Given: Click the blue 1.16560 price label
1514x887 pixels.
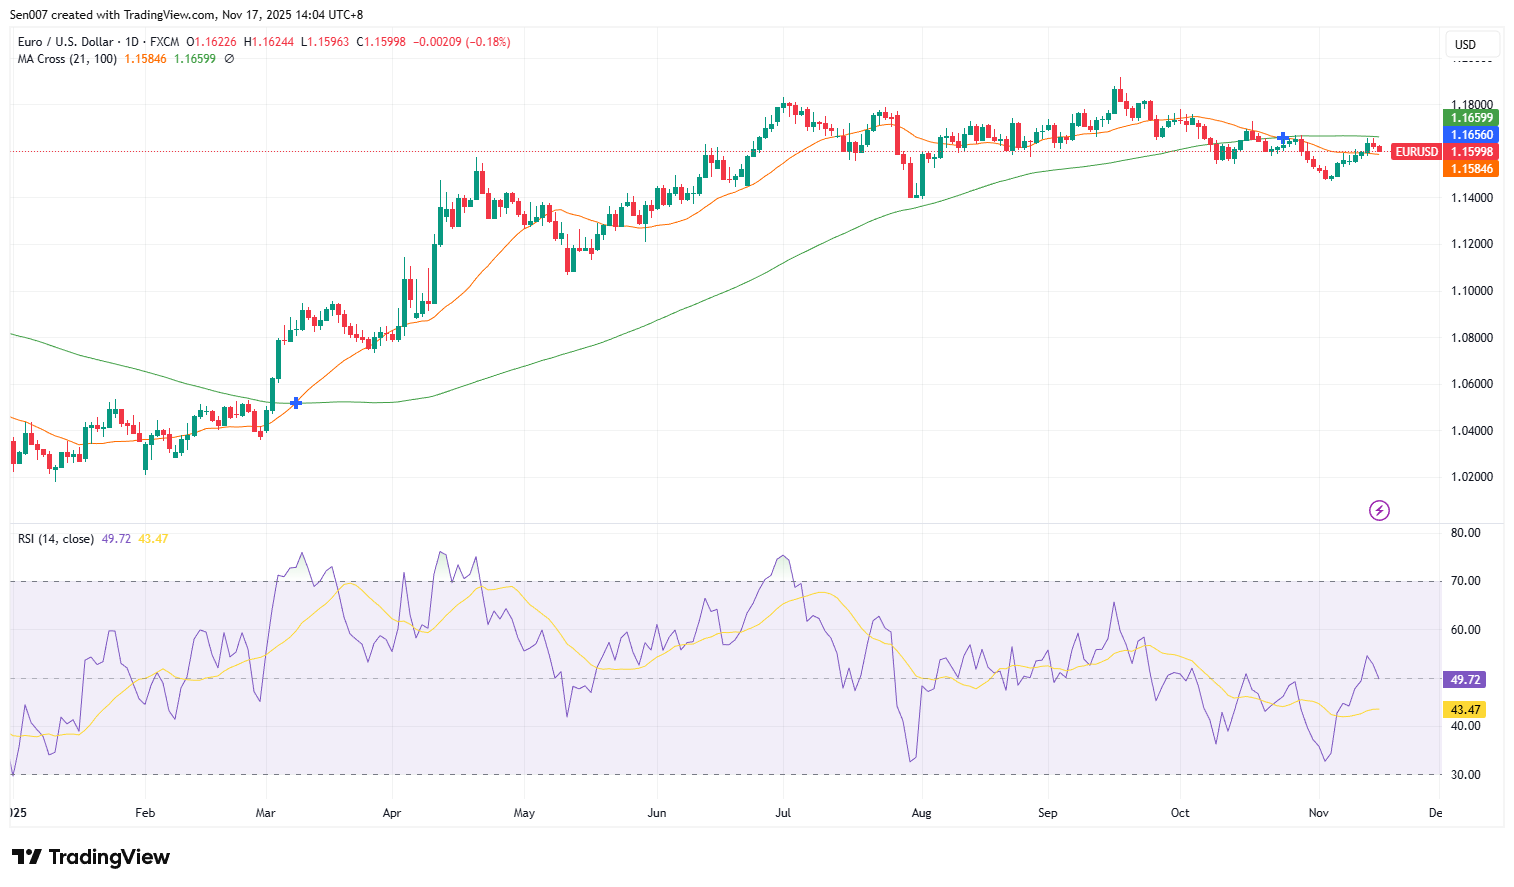Looking at the screenshot, I should click(x=1472, y=135).
